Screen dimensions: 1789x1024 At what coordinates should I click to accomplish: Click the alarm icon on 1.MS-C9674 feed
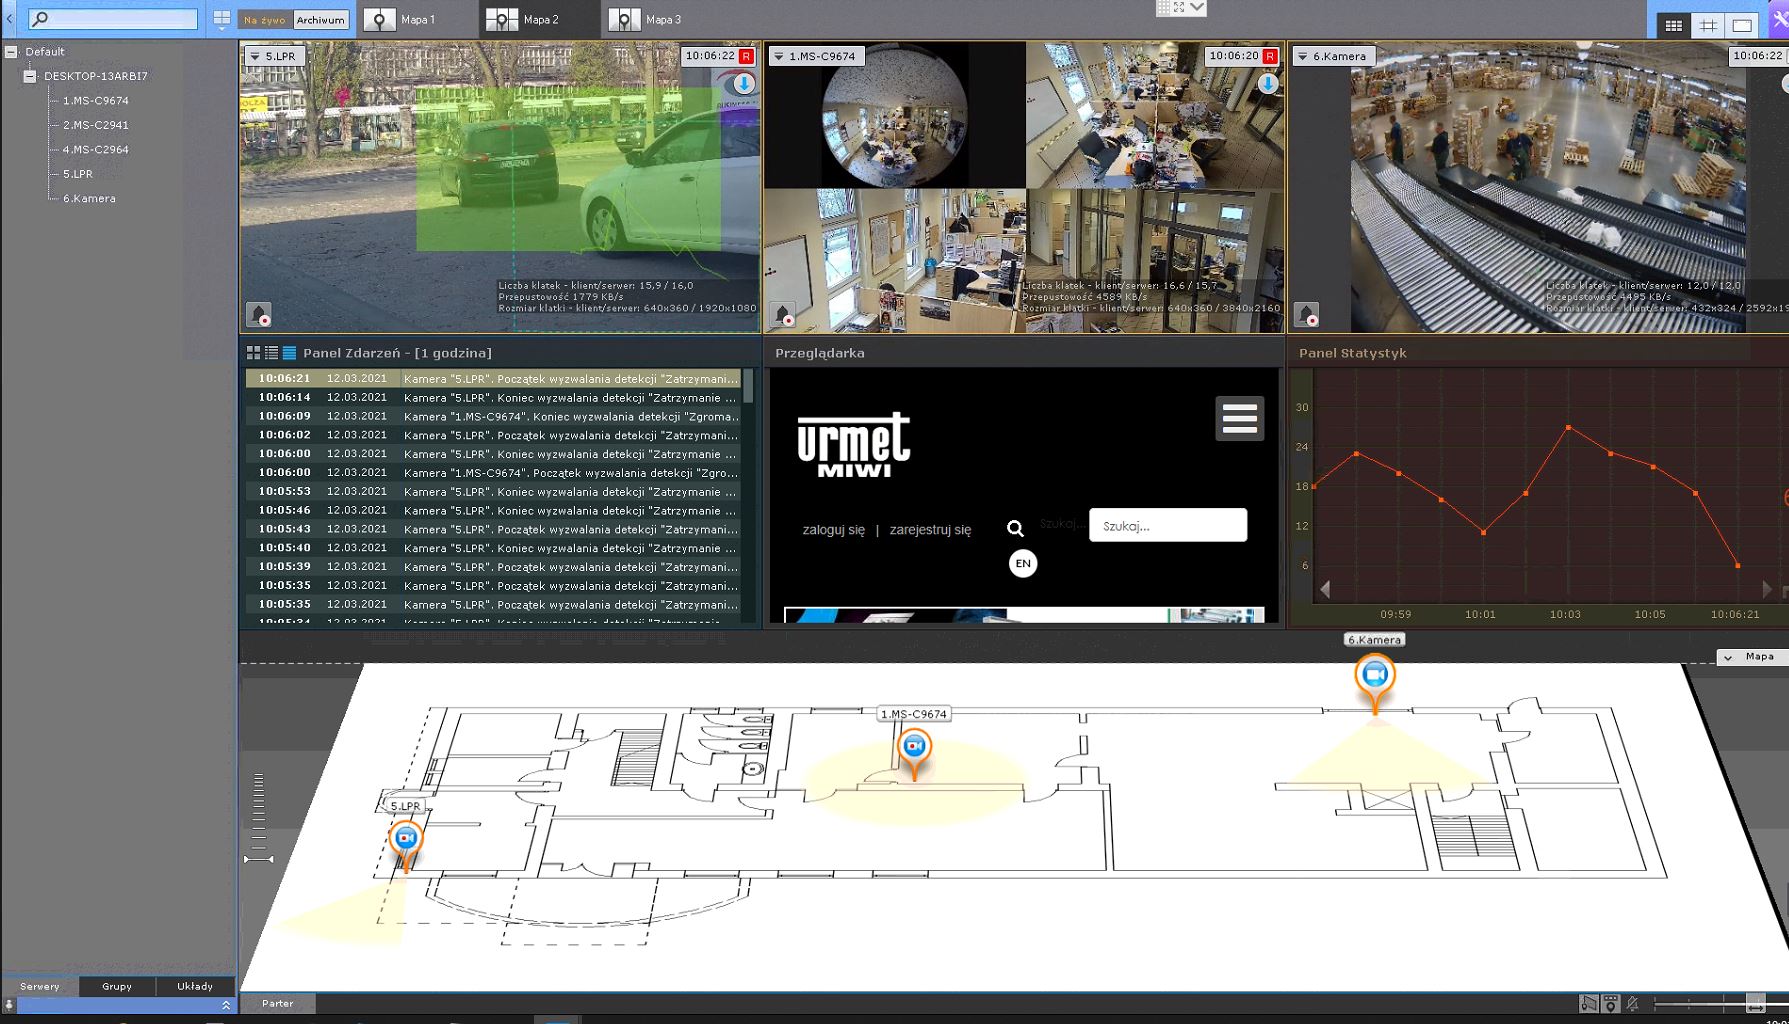783,314
